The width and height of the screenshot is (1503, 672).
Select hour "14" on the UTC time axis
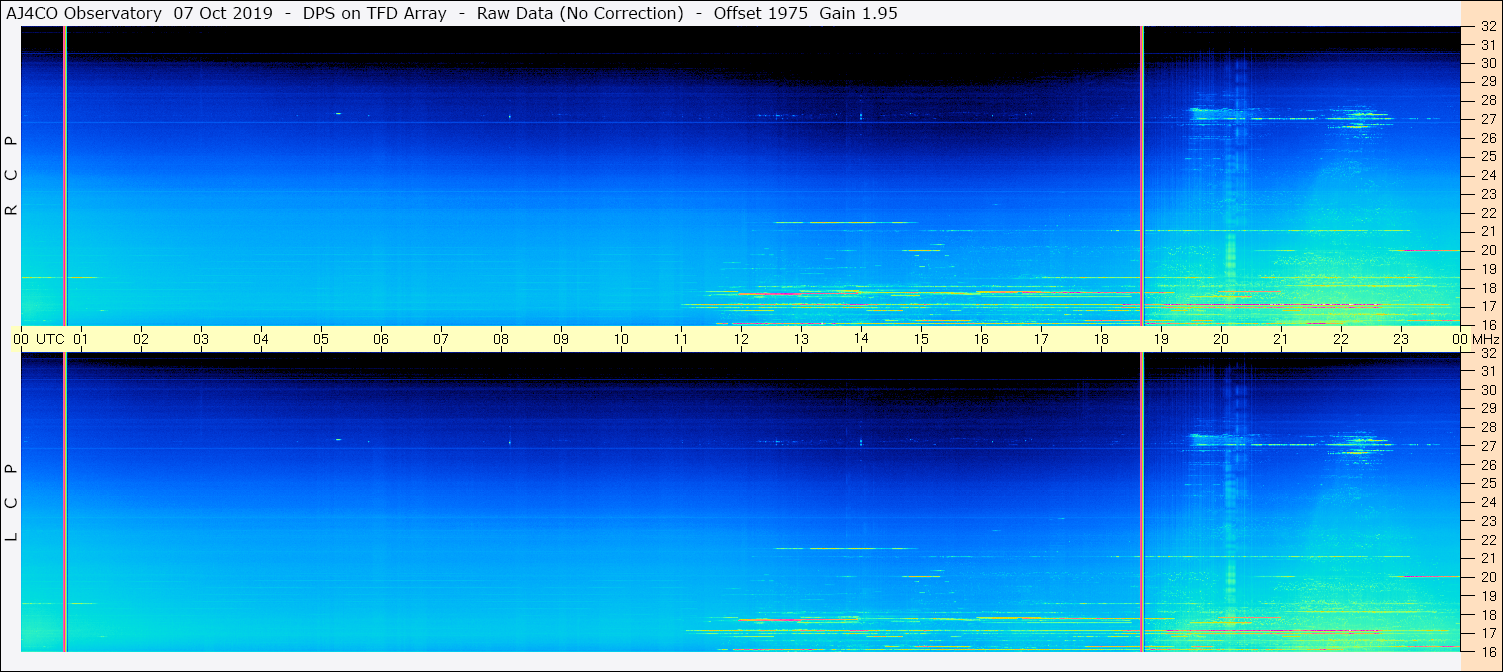click(x=861, y=339)
